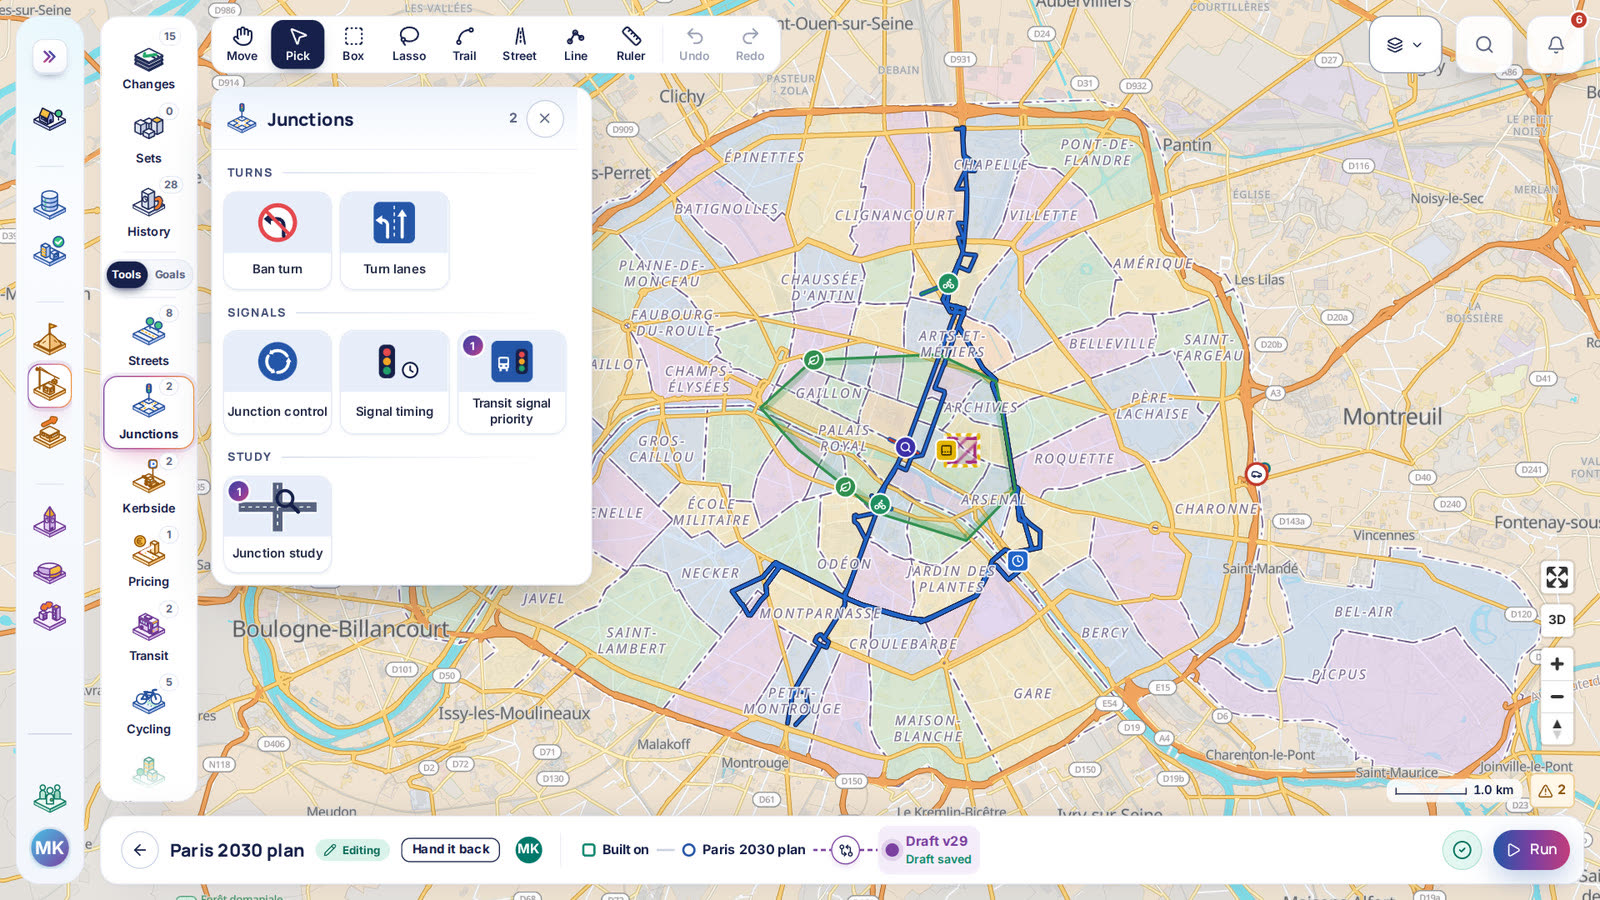Switch map to 3D view
This screenshot has width=1600, height=900.
click(1557, 620)
